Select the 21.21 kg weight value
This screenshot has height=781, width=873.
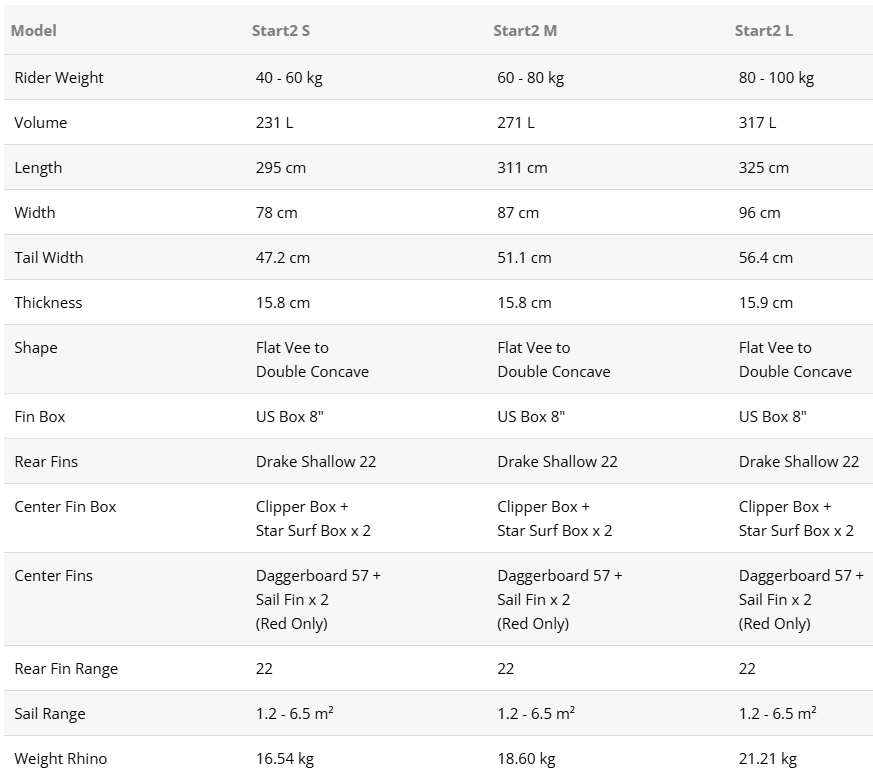tap(768, 759)
